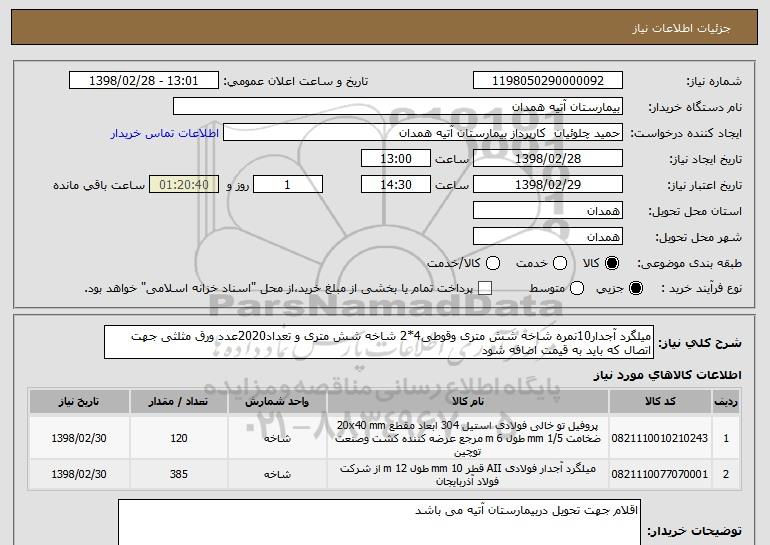This screenshot has height=545, width=770.
Task: Click the validity time field 14:30
Action: (396, 185)
